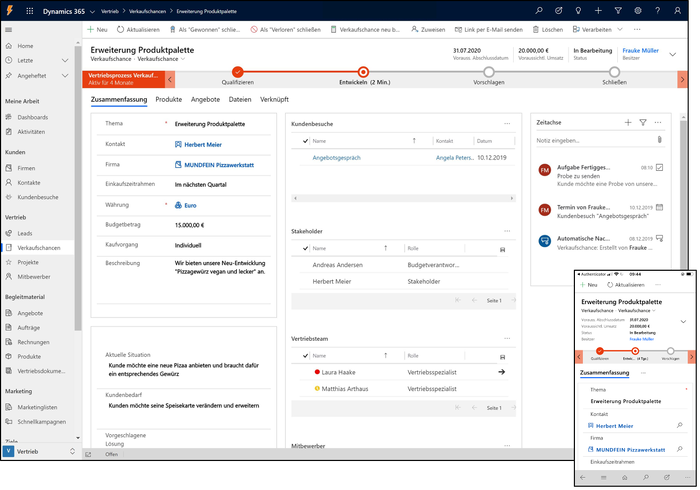Click Als Verloren schließen
700x490 pixels.
pos(286,29)
